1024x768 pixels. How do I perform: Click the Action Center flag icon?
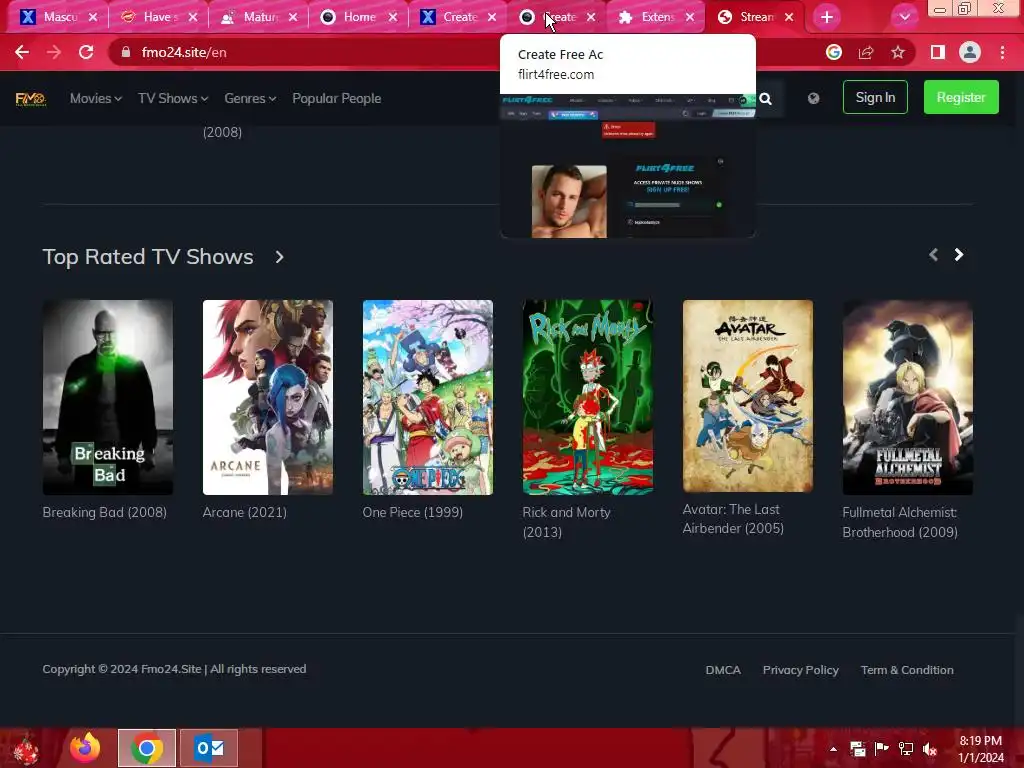pos(882,749)
